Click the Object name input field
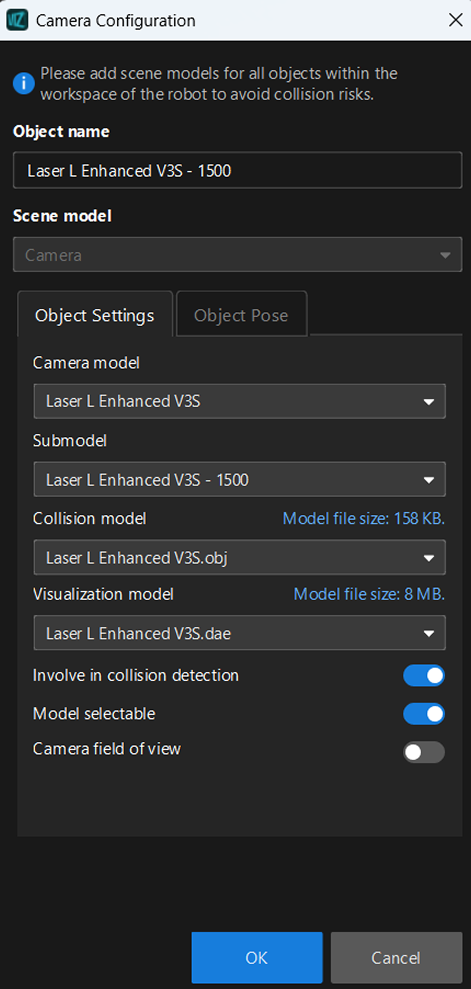This screenshot has width=471, height=989. pyautogui.click(x=237, y=171)
